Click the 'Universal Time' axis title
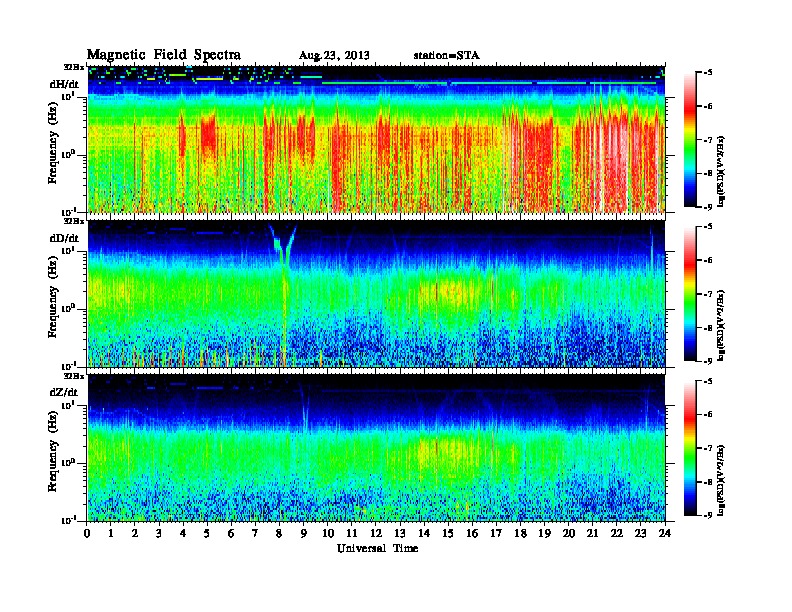 tap(377, 548)
